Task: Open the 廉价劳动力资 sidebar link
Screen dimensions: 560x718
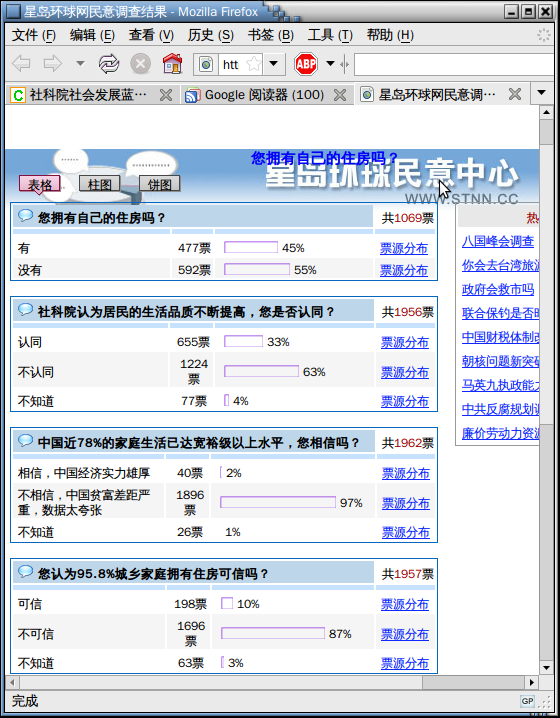Action: pyautogui.click(x=500, y=433)
